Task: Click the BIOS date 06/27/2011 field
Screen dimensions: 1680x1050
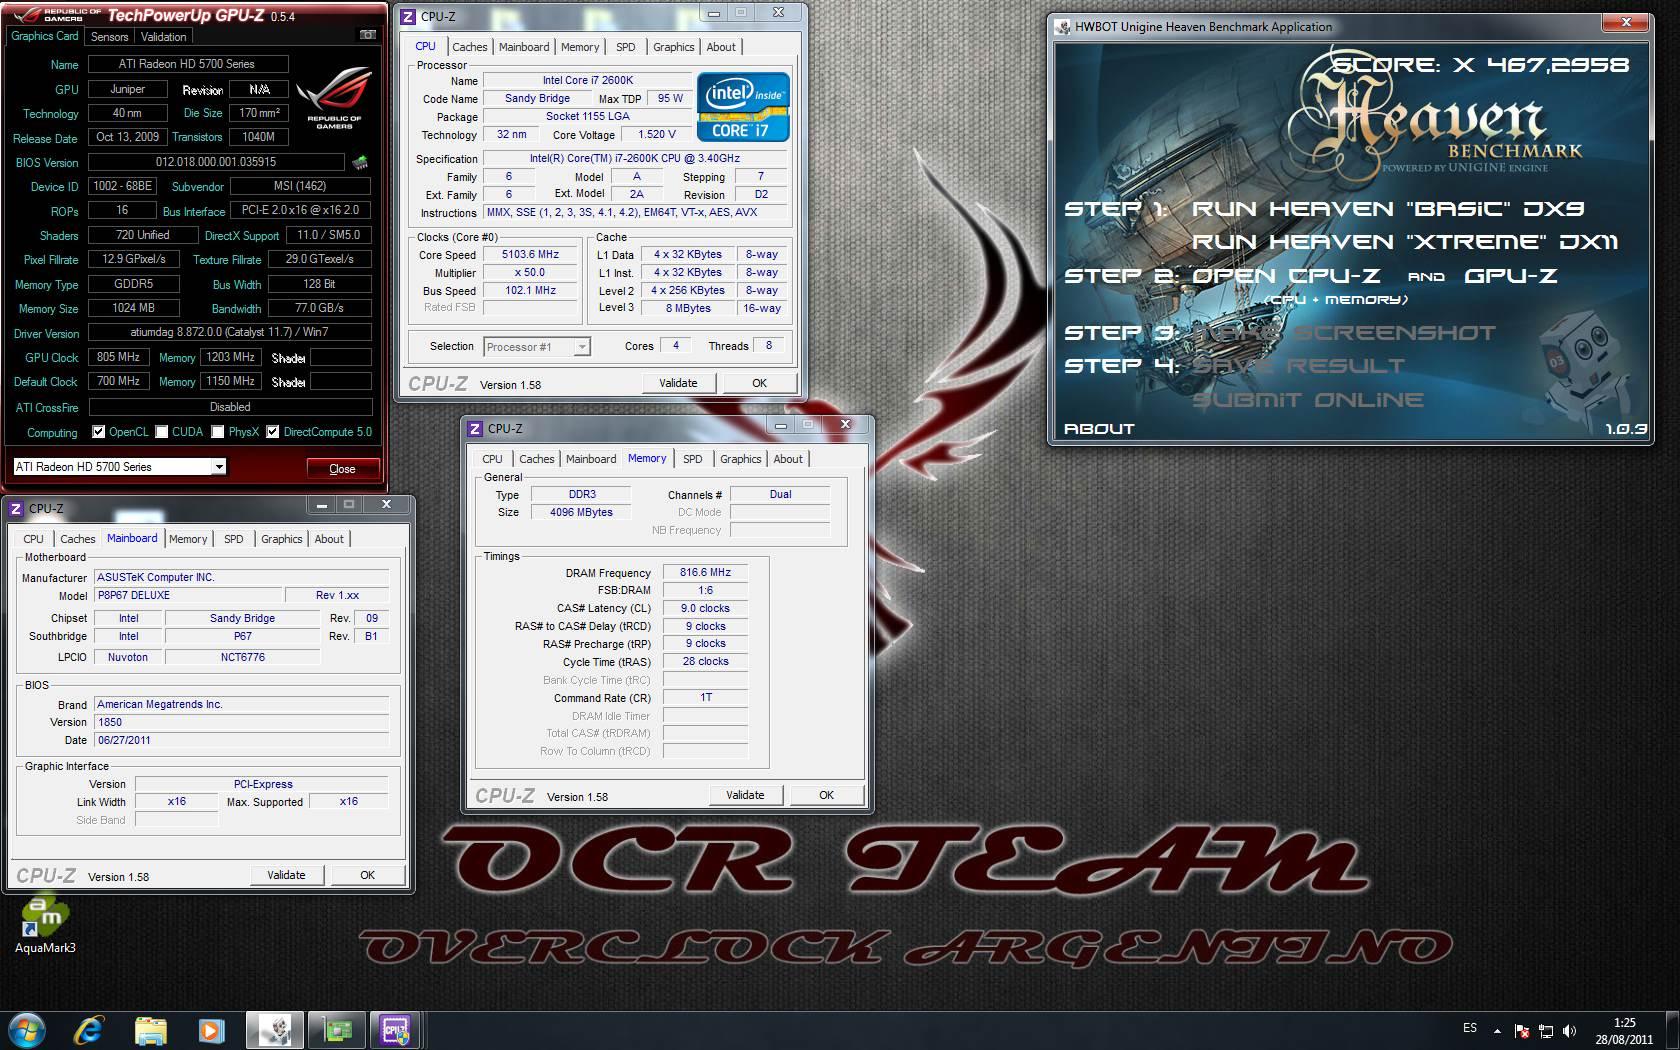Action: click(241, 740)
